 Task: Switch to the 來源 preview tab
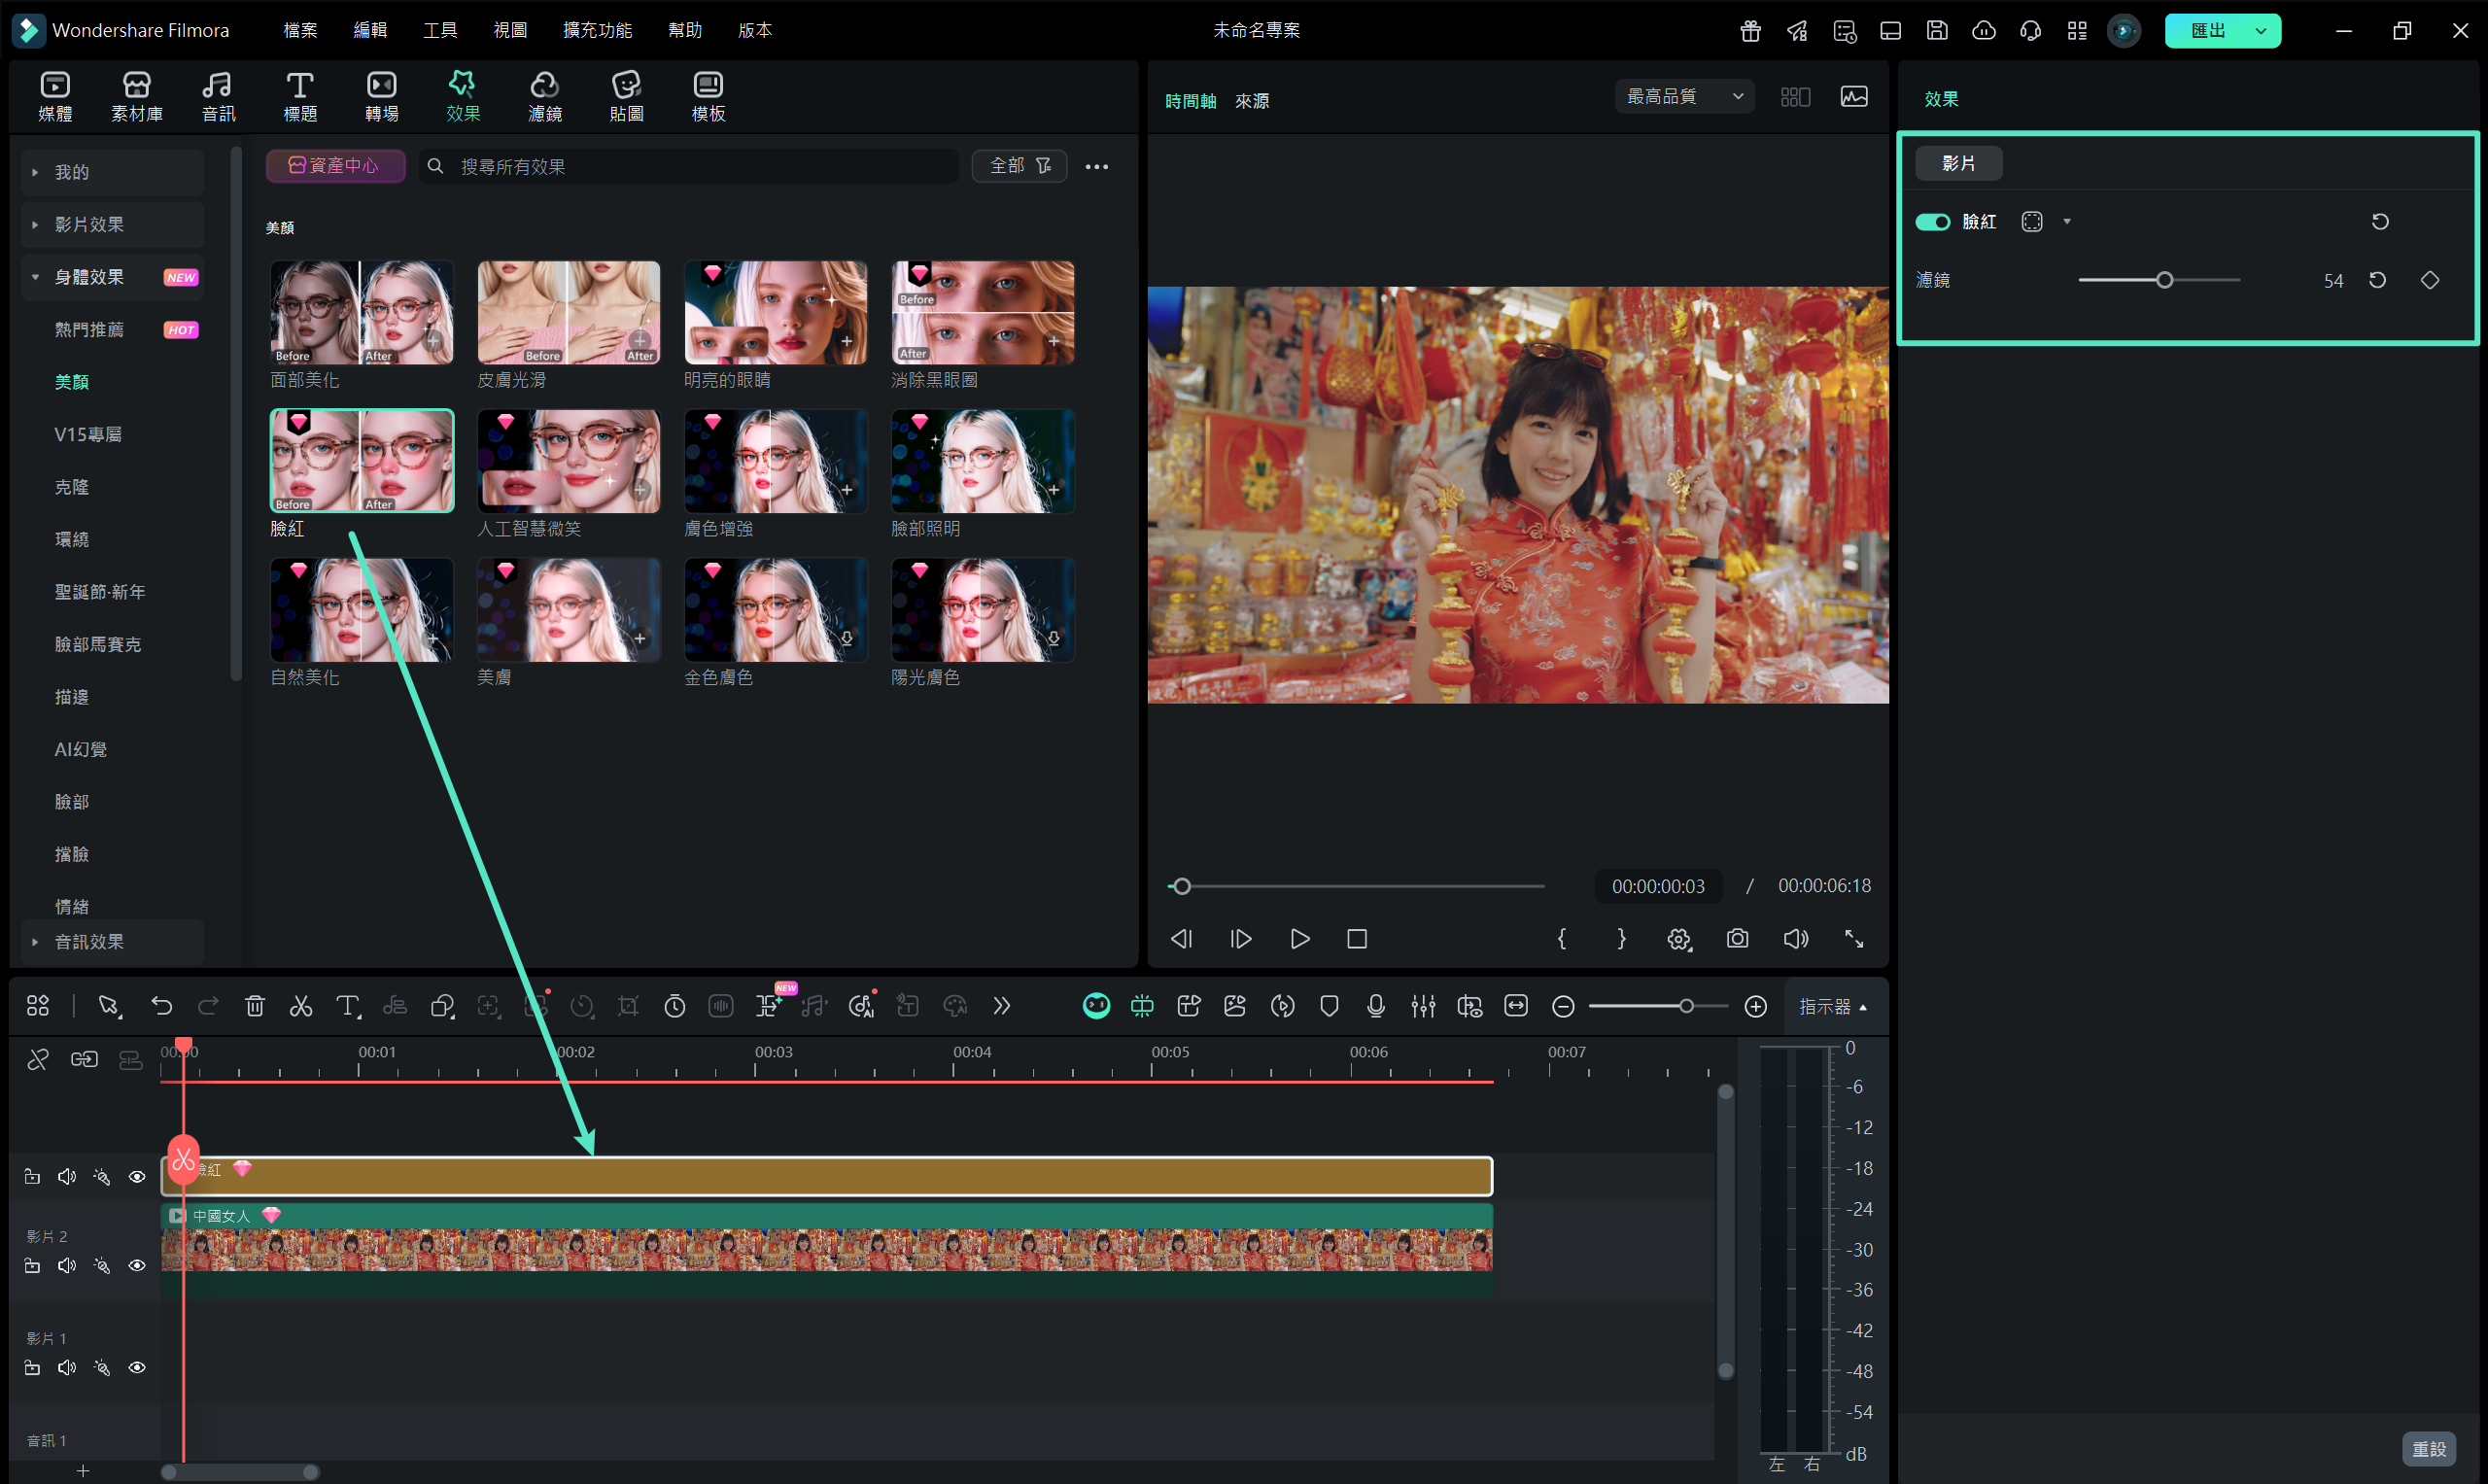1251,101
